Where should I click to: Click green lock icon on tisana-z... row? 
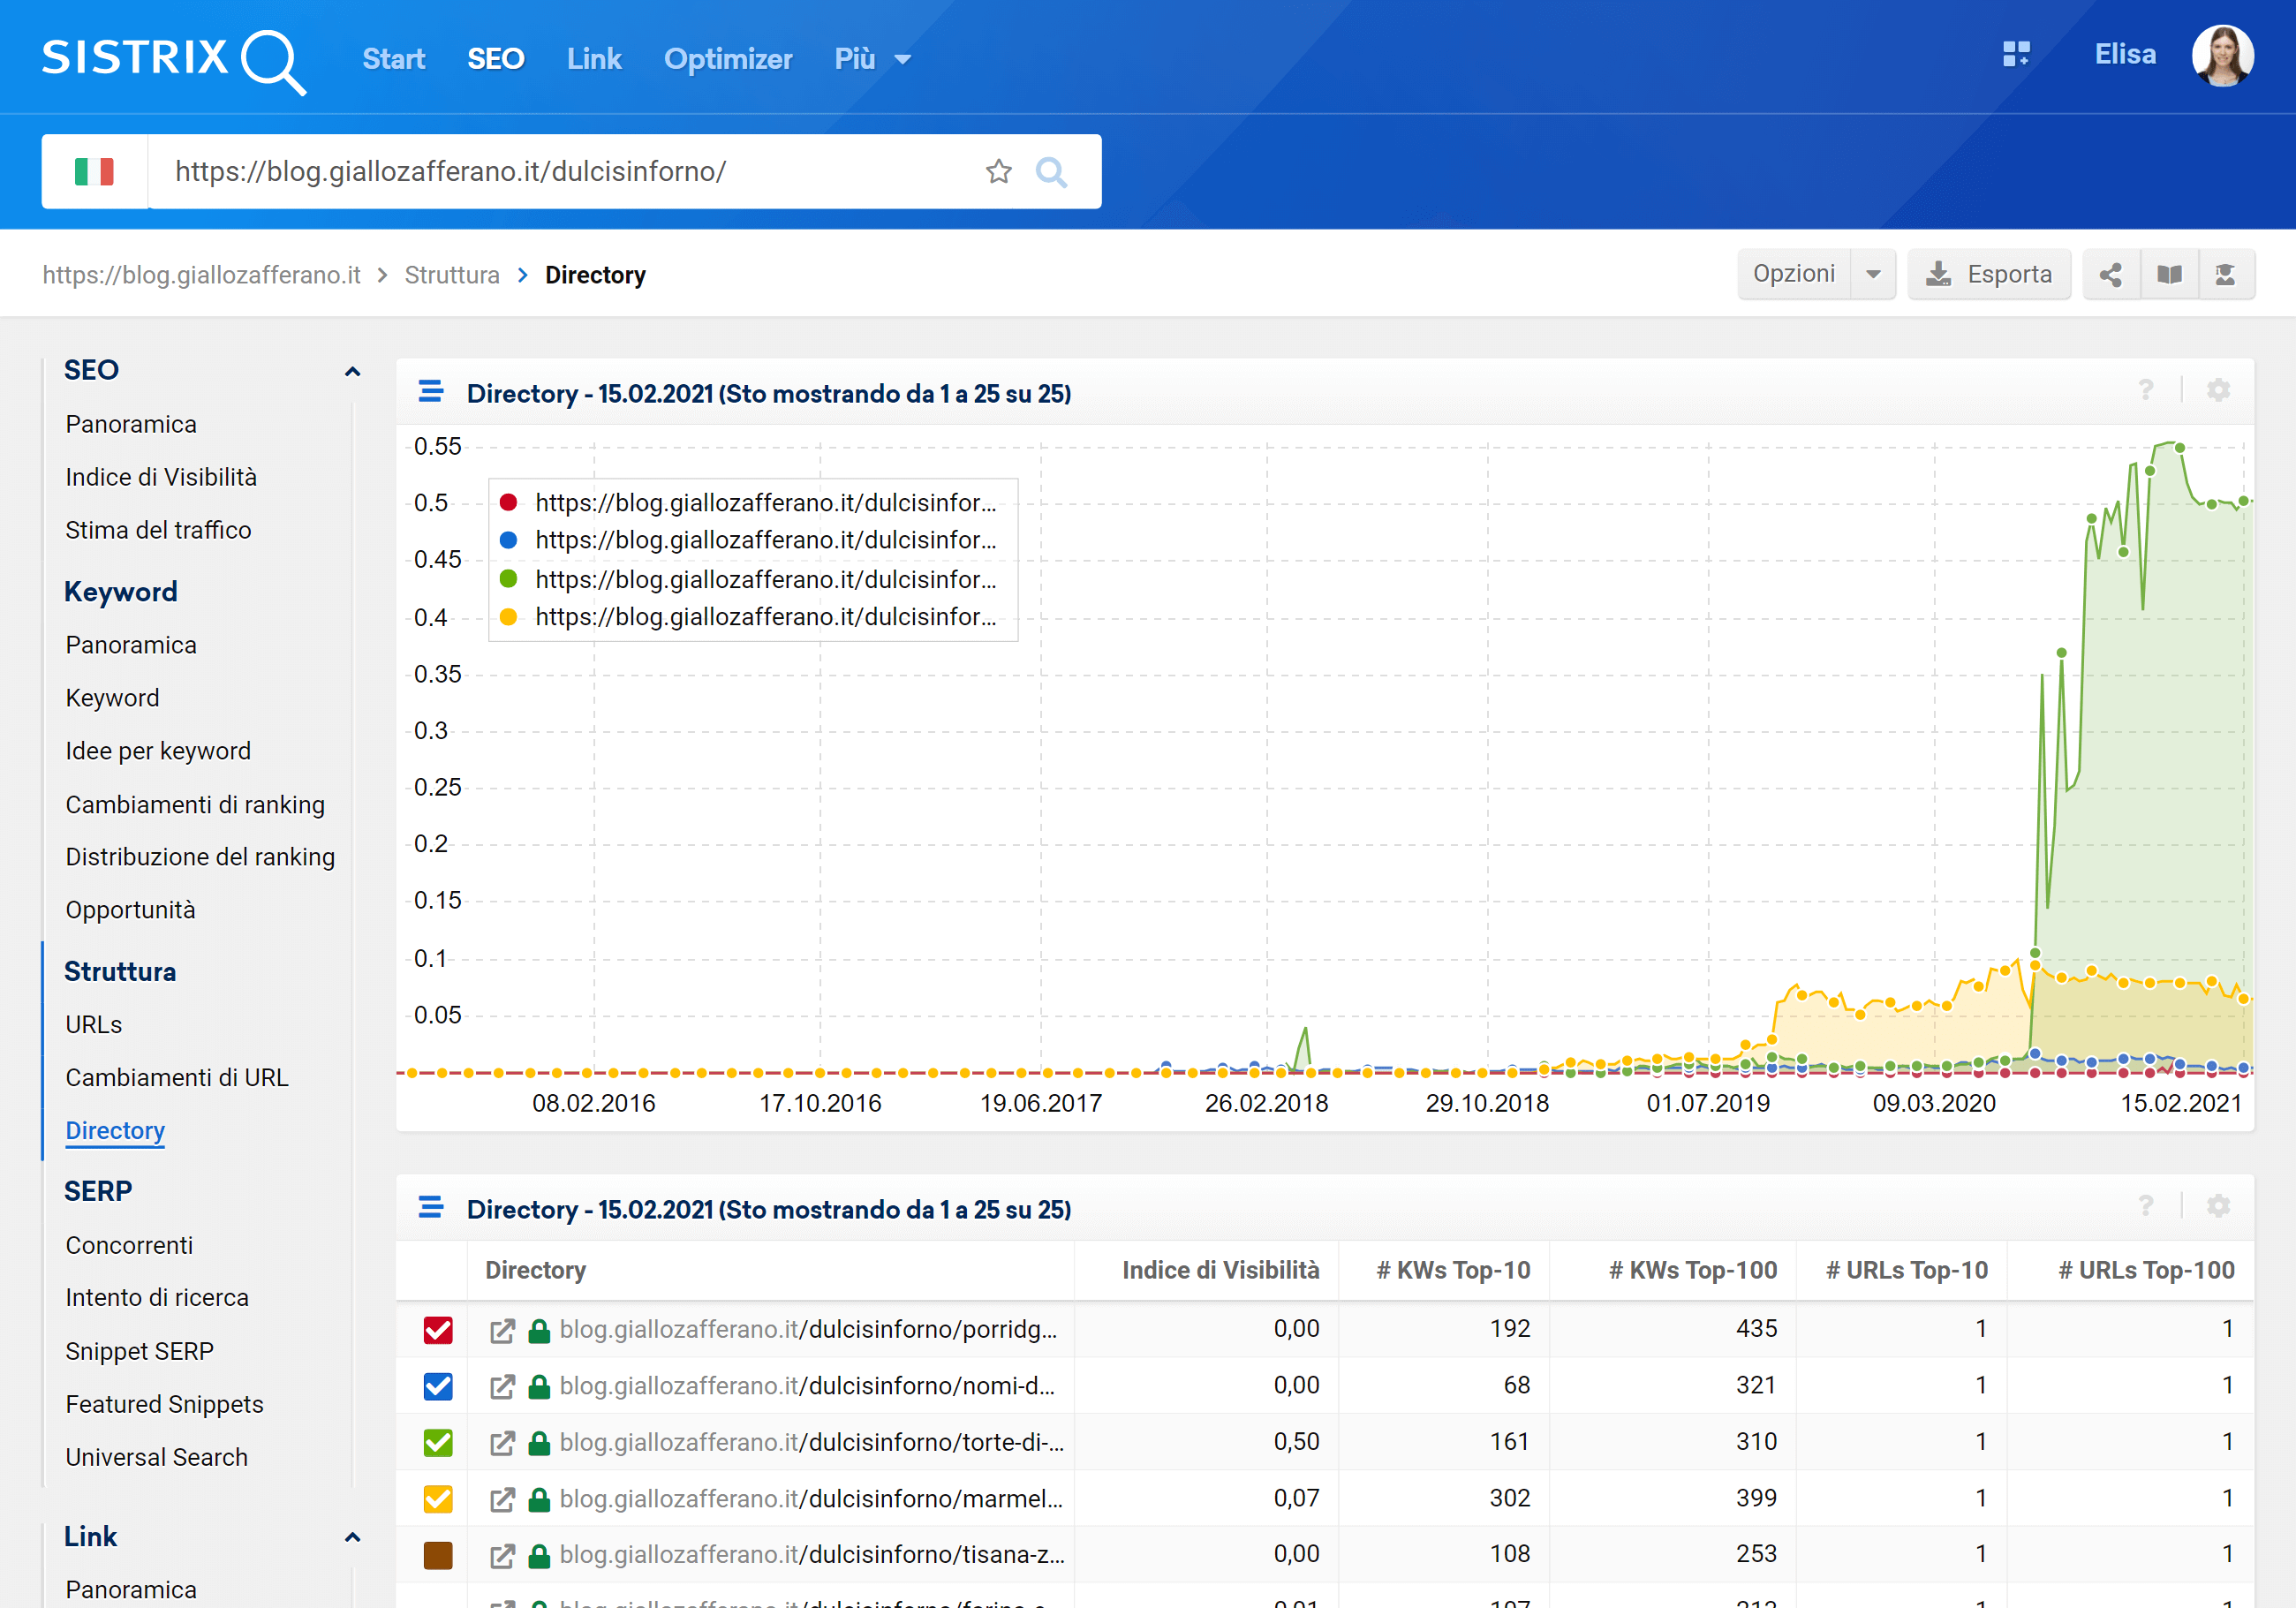(x=539, y=1555)
